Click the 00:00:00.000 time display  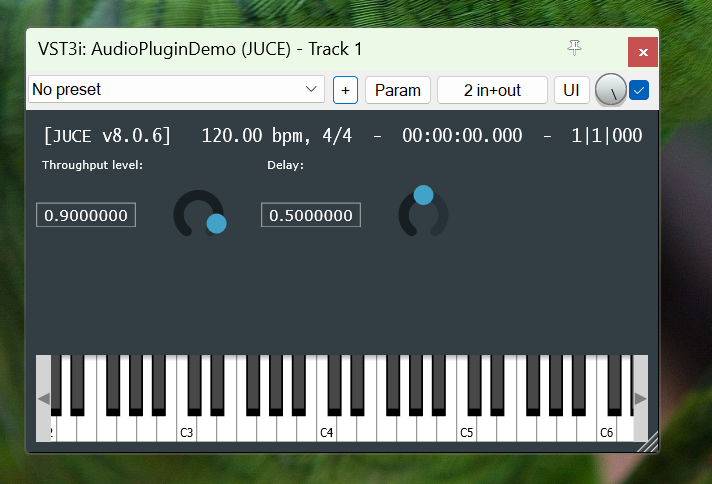(462, 136)
